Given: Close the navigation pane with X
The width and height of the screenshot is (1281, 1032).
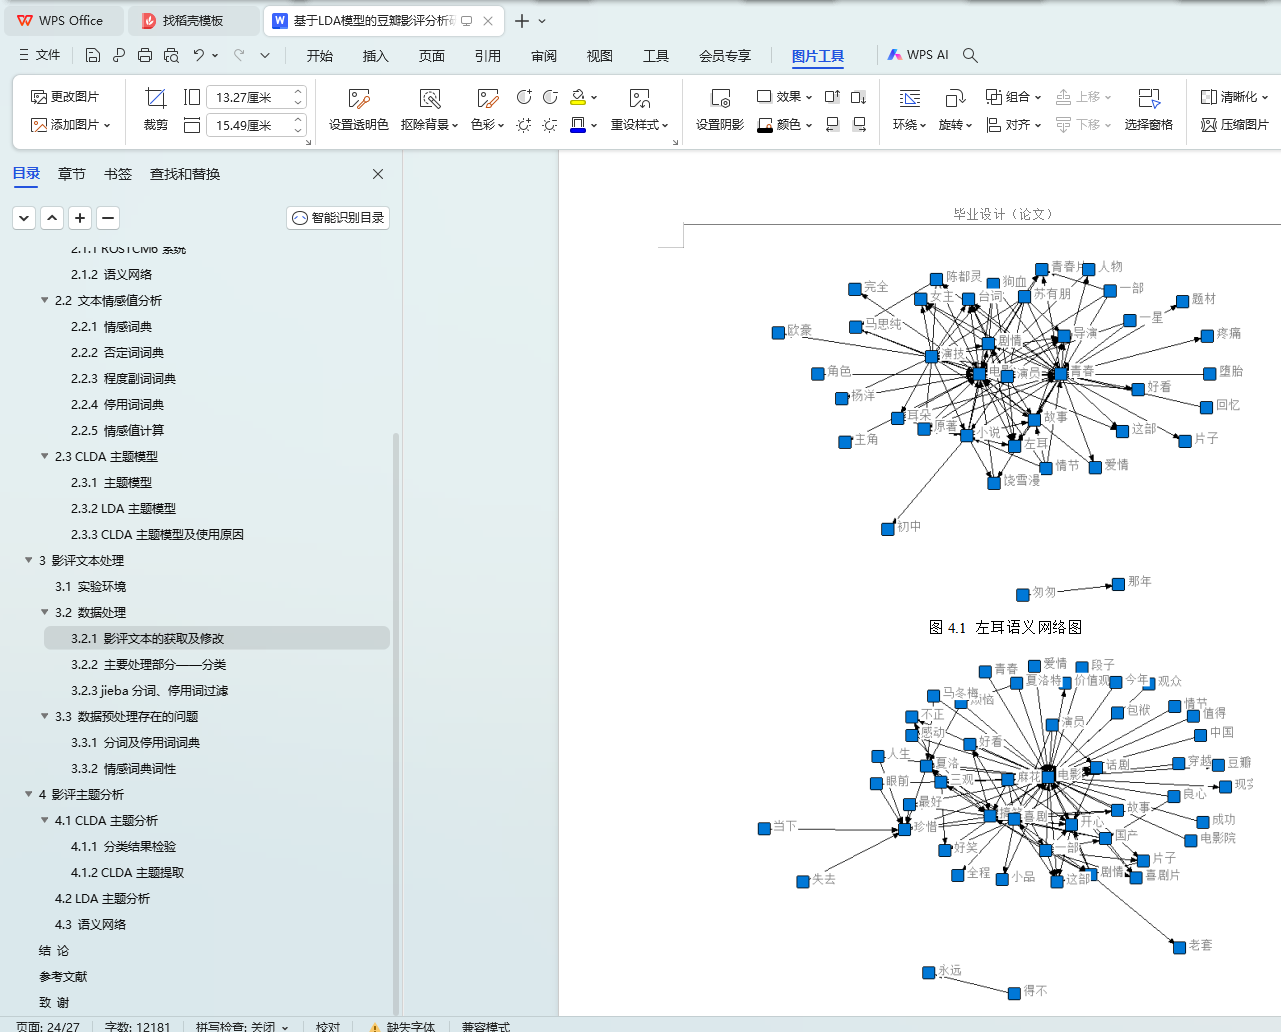Looking at the screenshot, I should click(378, 174).
